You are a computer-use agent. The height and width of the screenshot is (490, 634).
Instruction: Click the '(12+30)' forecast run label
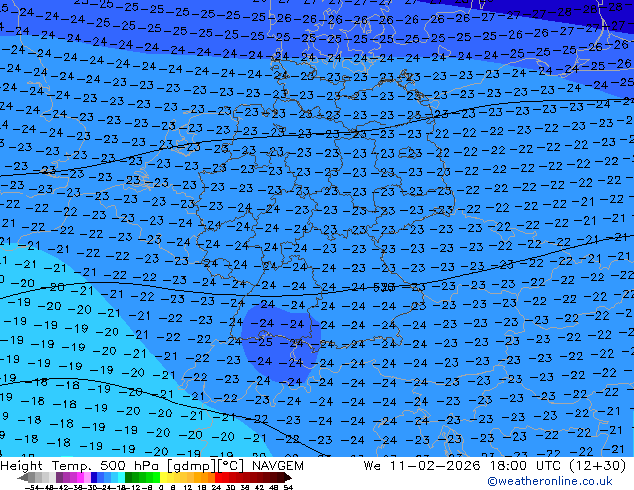pyautogui.click(x=598, y=466)
